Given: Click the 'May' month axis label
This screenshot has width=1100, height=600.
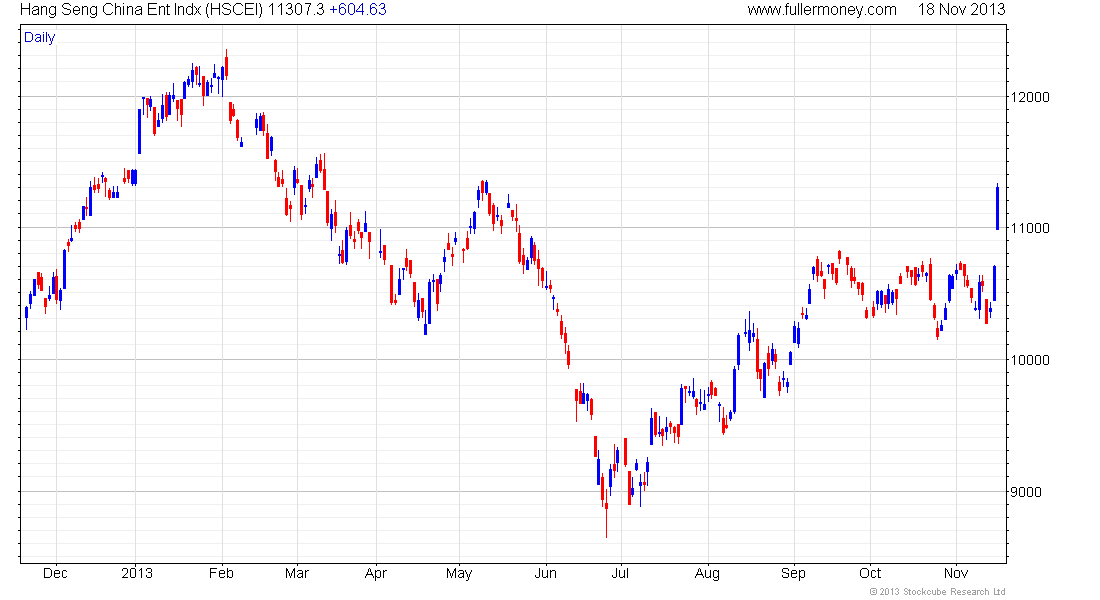Looking at the screenshot, I should 459,573.
